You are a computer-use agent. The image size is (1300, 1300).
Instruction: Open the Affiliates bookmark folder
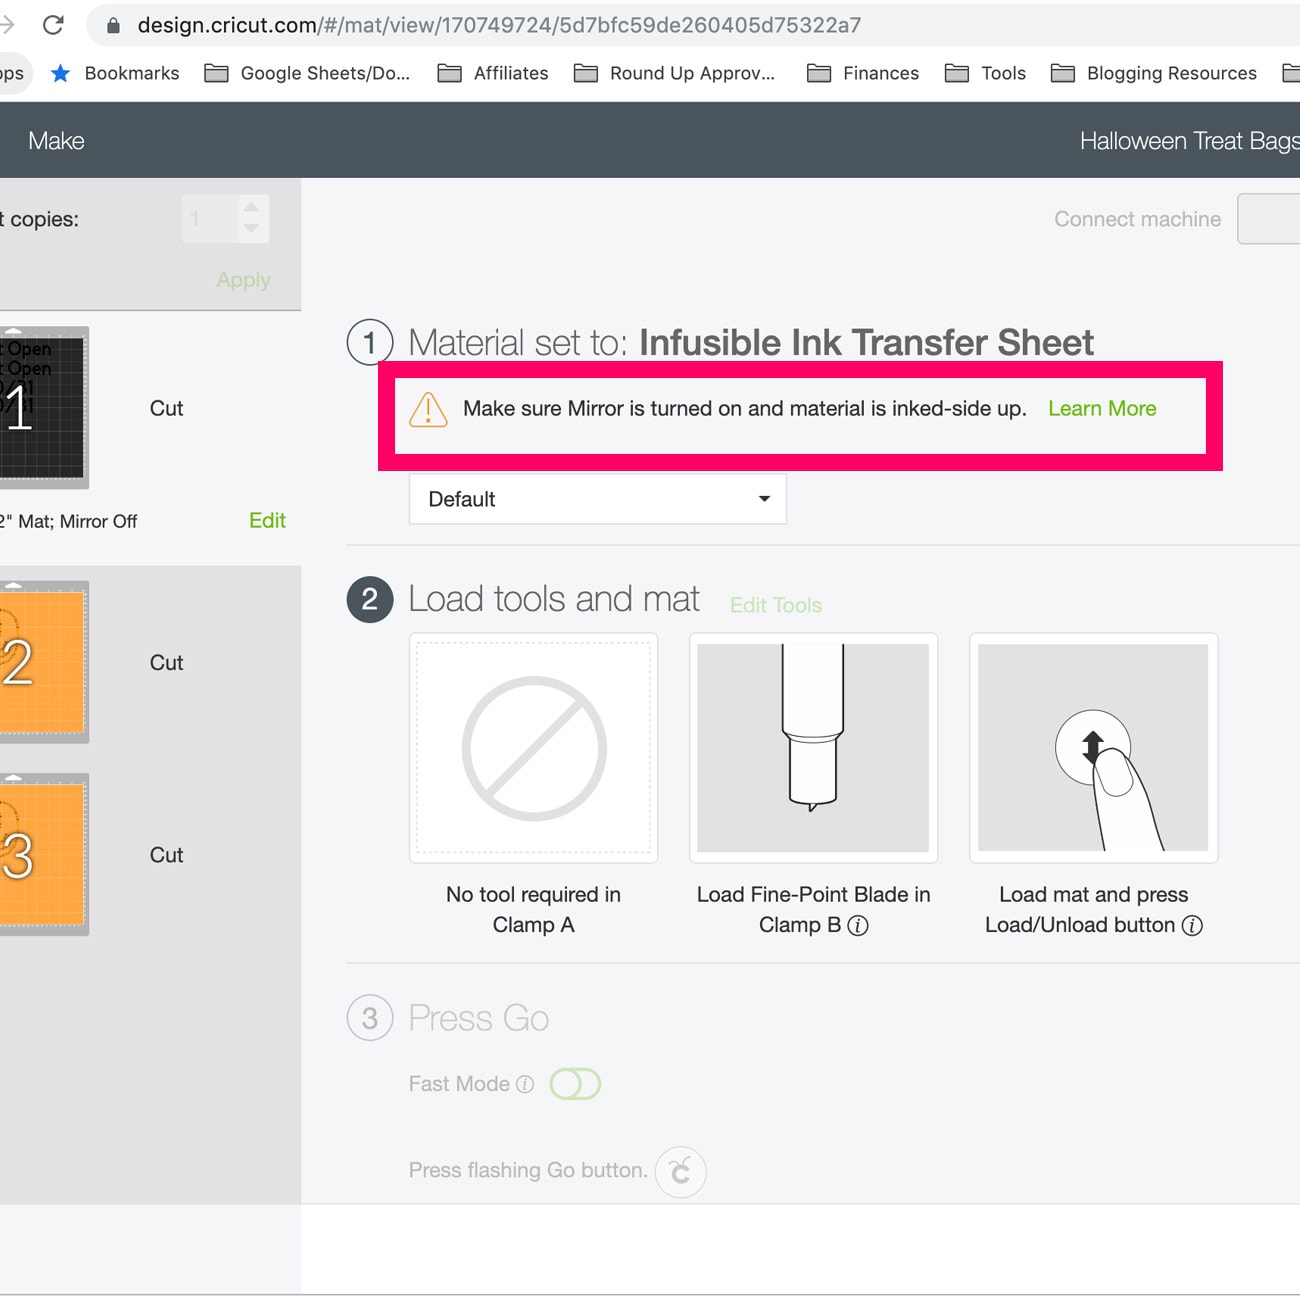[x=493, y=73]
